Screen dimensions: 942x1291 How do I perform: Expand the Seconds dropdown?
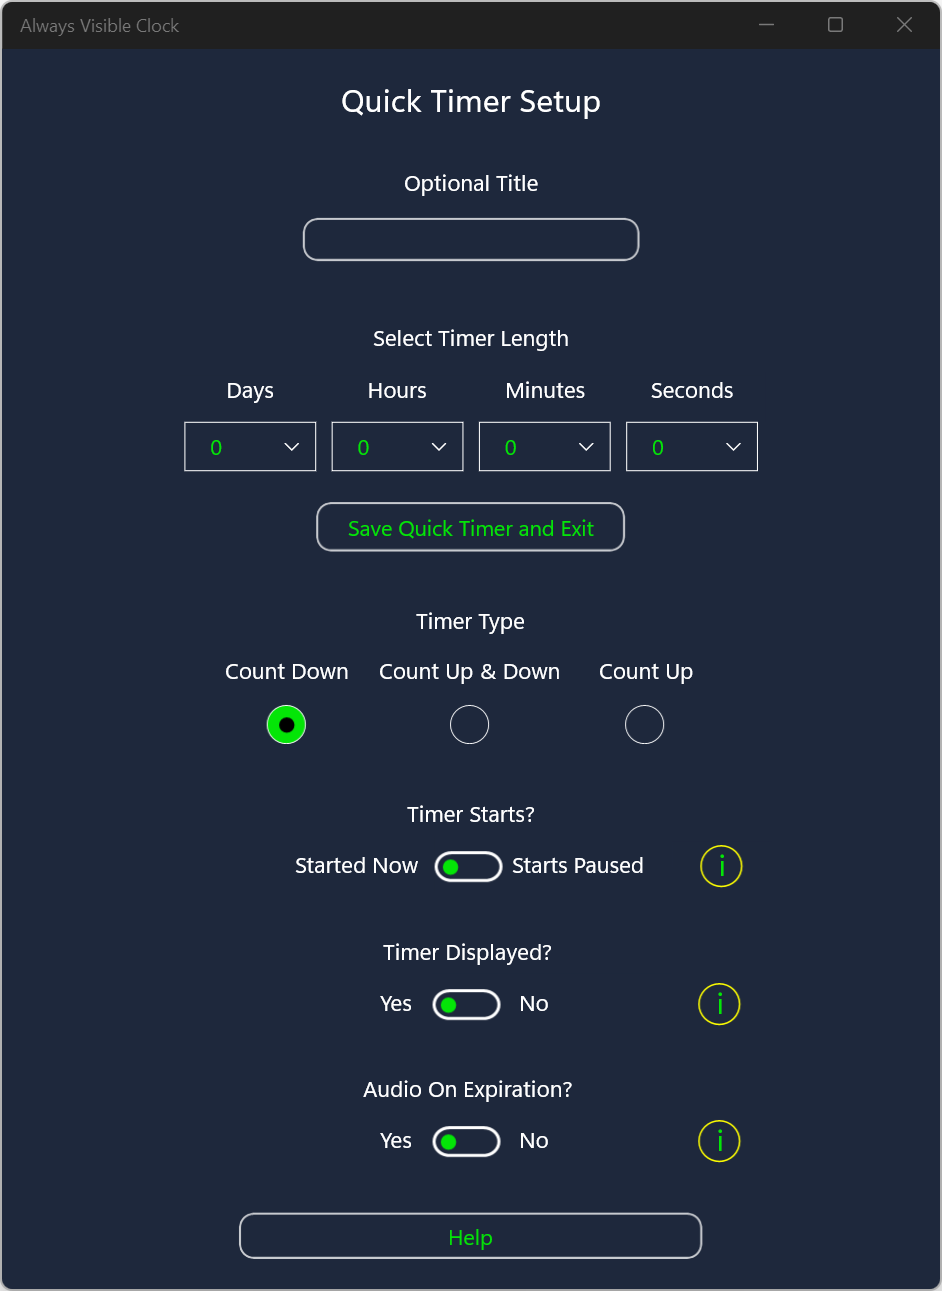point(692,447)
